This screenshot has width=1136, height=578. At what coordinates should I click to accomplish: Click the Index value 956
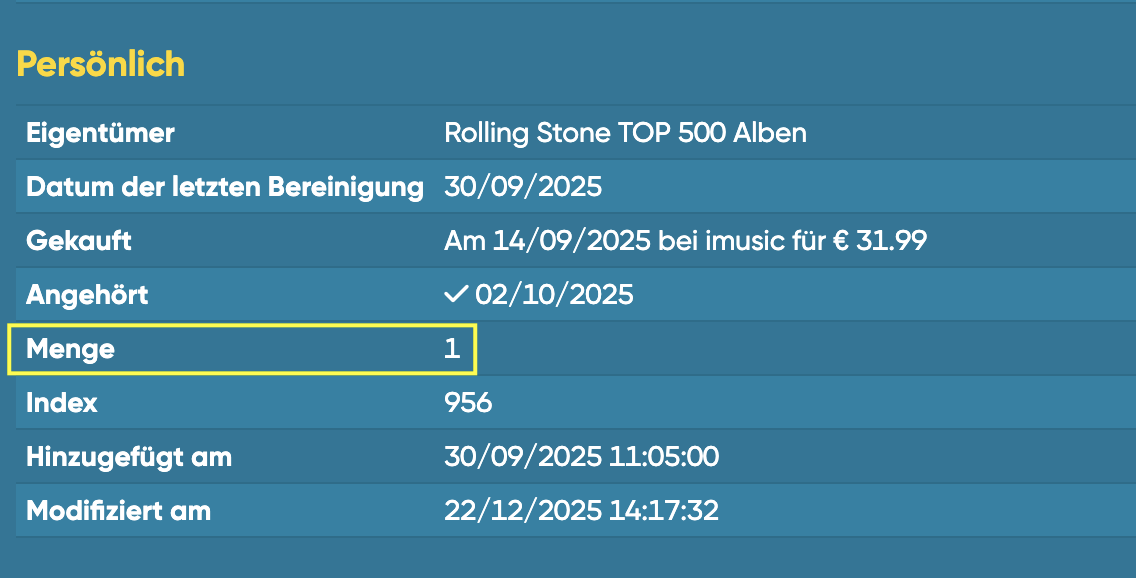(468, 403)
